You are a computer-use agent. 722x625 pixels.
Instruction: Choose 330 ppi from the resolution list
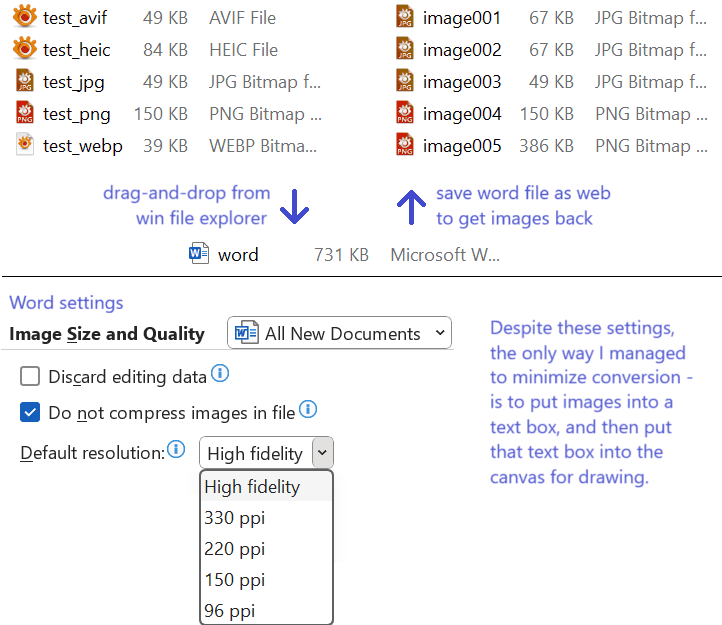pyautogui.click(x=234, y=518)
